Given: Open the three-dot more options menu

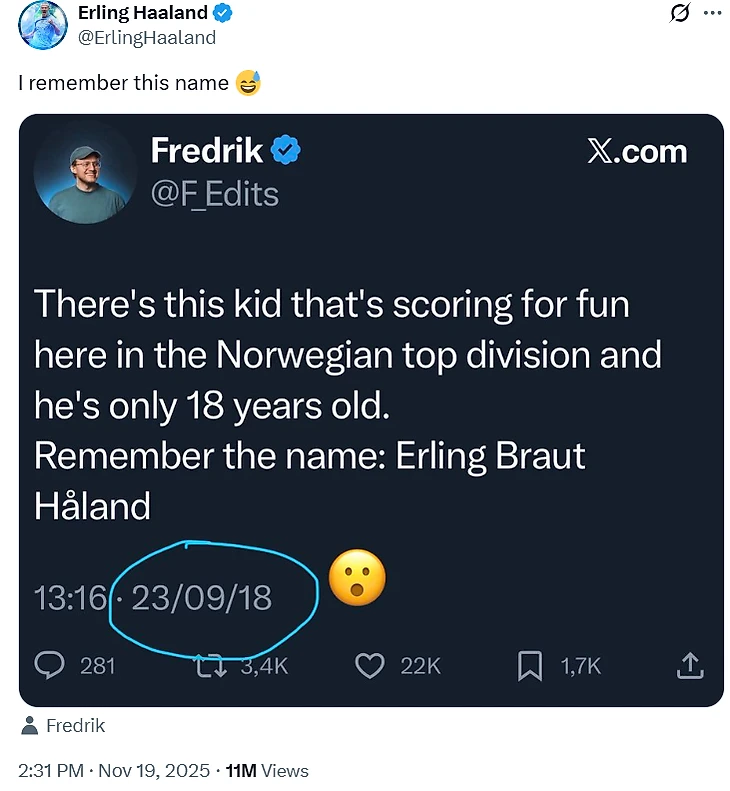Looking at the screenshot, I should pos(711,13).
